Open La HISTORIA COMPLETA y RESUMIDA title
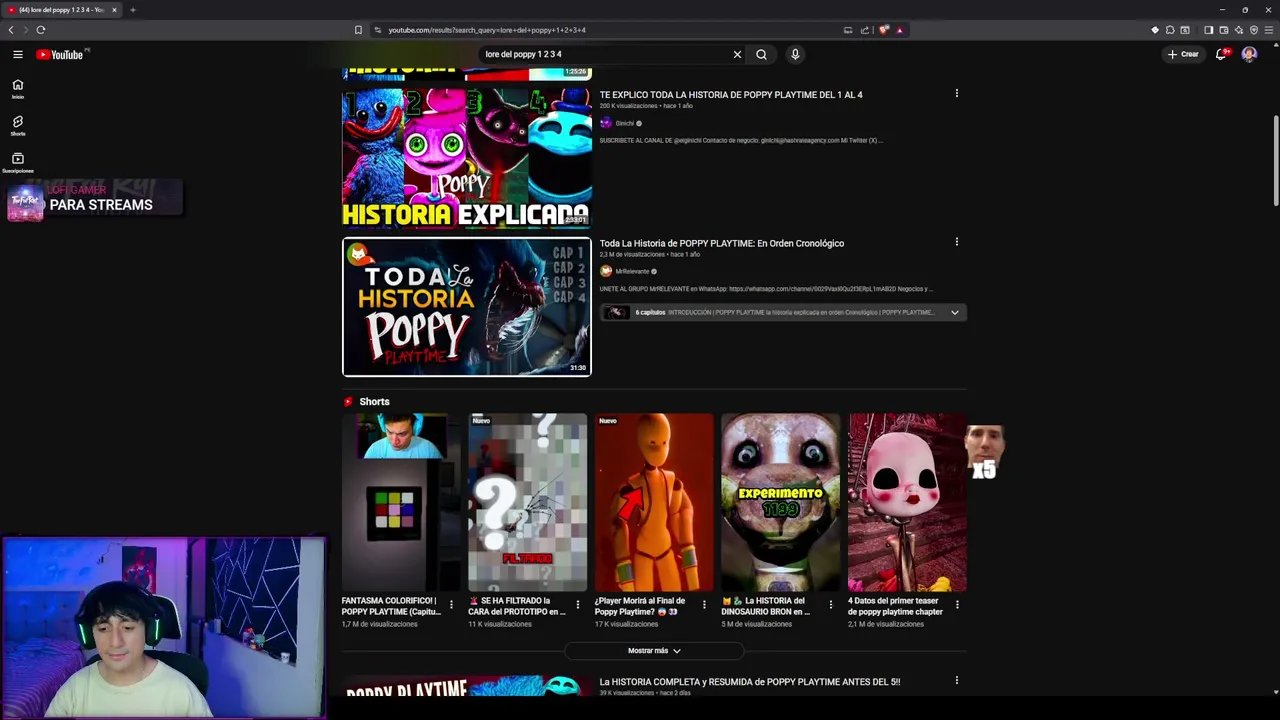 pos(750,682)
